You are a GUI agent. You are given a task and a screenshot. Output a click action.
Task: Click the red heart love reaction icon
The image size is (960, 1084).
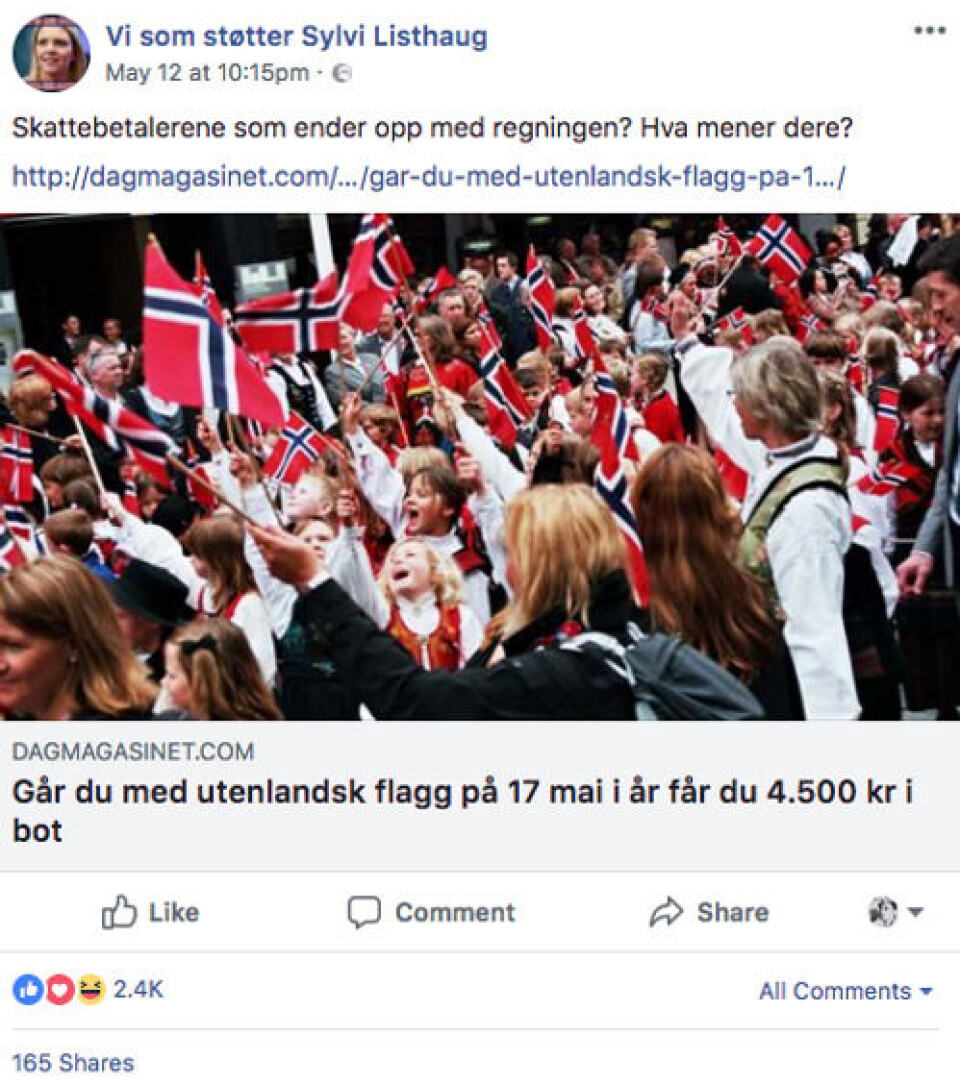pyautogui.click(x=59, y=989)
